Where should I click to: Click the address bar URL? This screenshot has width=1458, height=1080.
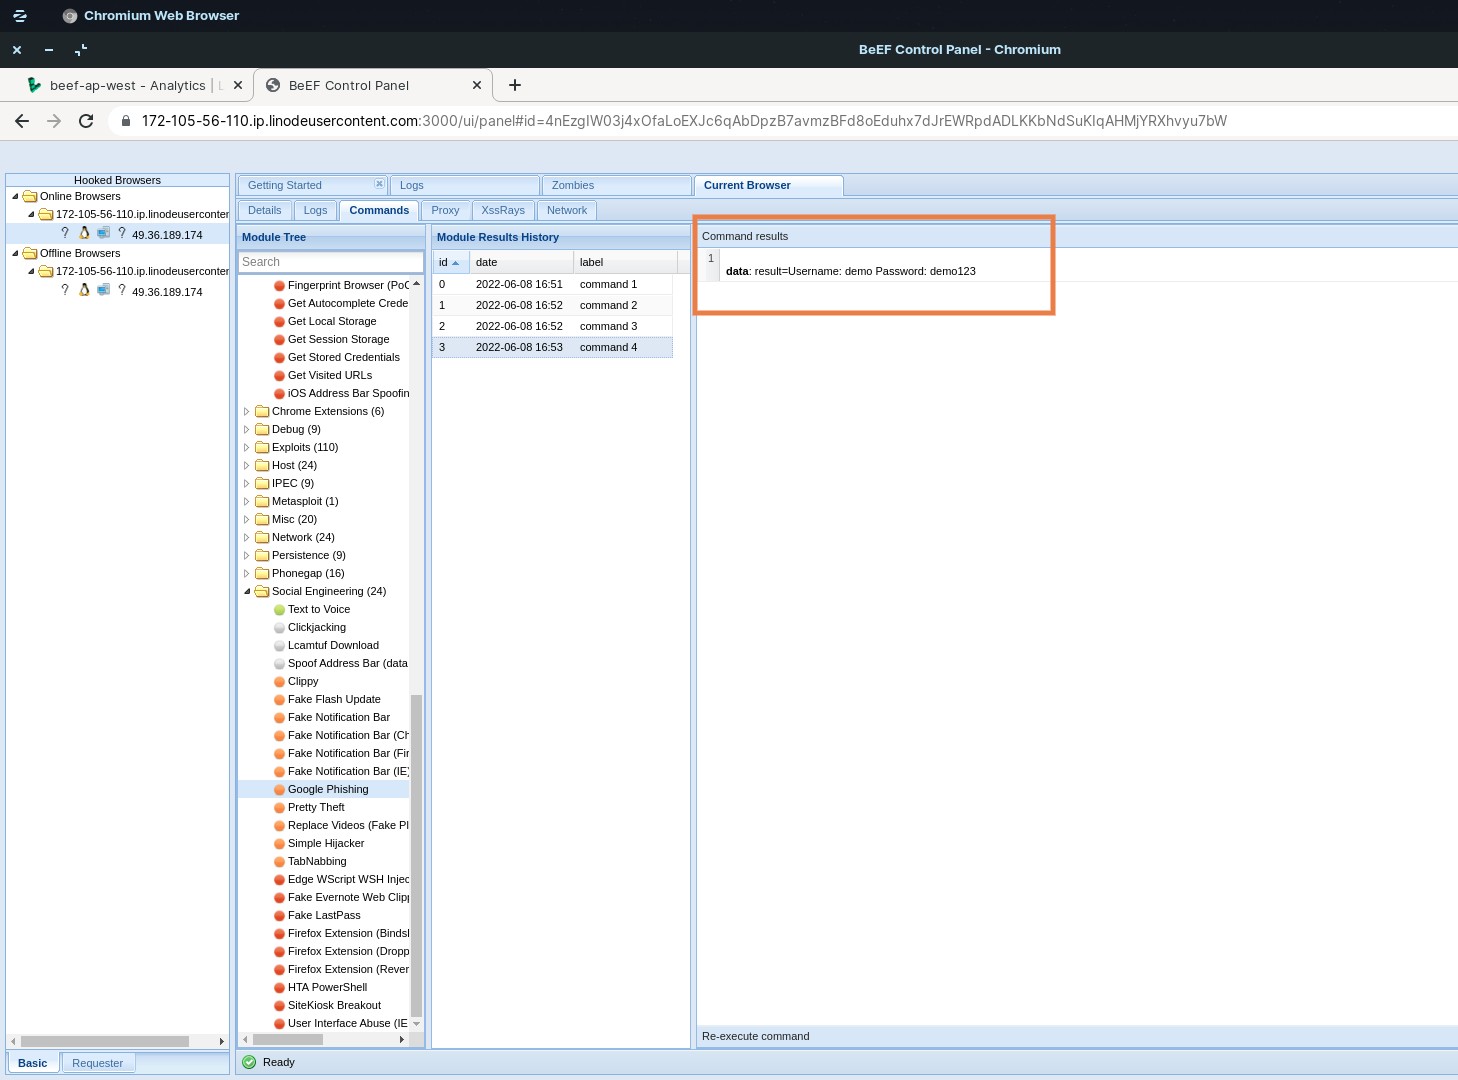click(684, 121)
